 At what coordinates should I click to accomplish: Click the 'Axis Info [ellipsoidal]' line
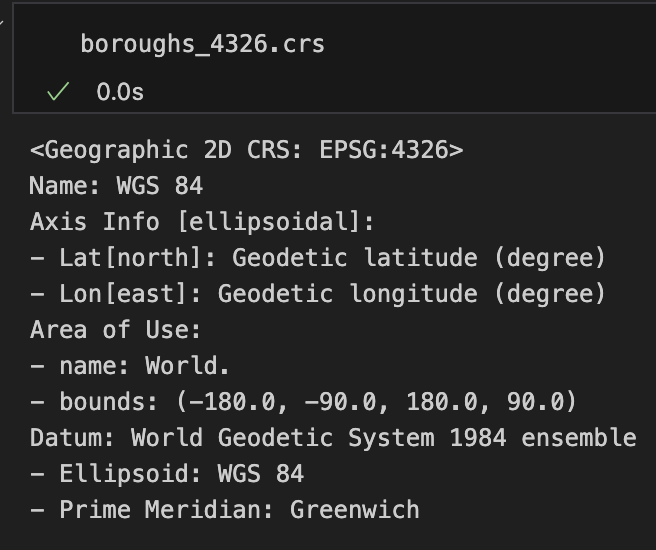(201, 222)
